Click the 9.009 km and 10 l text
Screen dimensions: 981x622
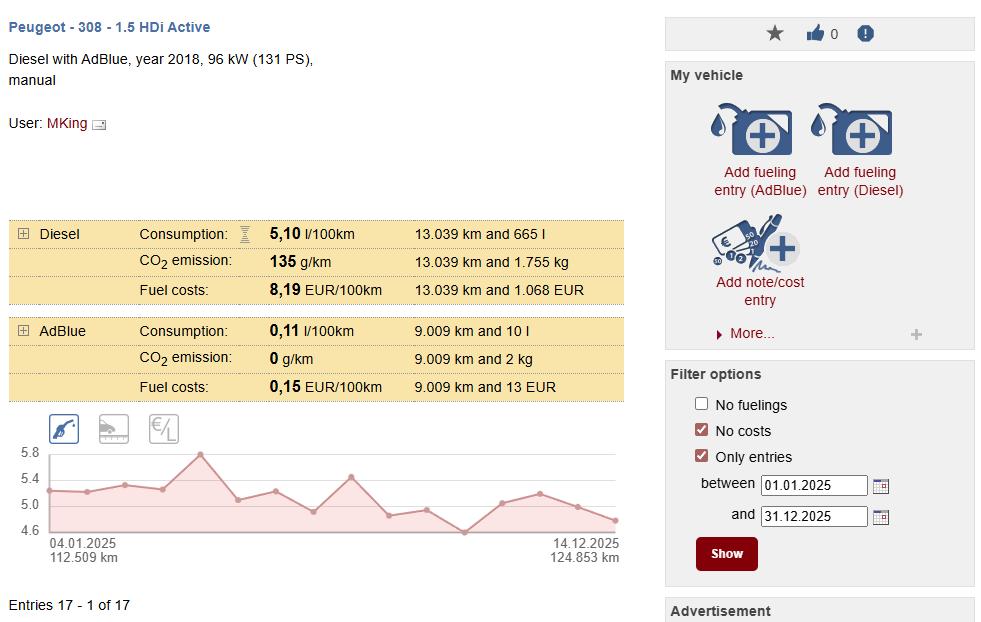(x=472, y=331)
